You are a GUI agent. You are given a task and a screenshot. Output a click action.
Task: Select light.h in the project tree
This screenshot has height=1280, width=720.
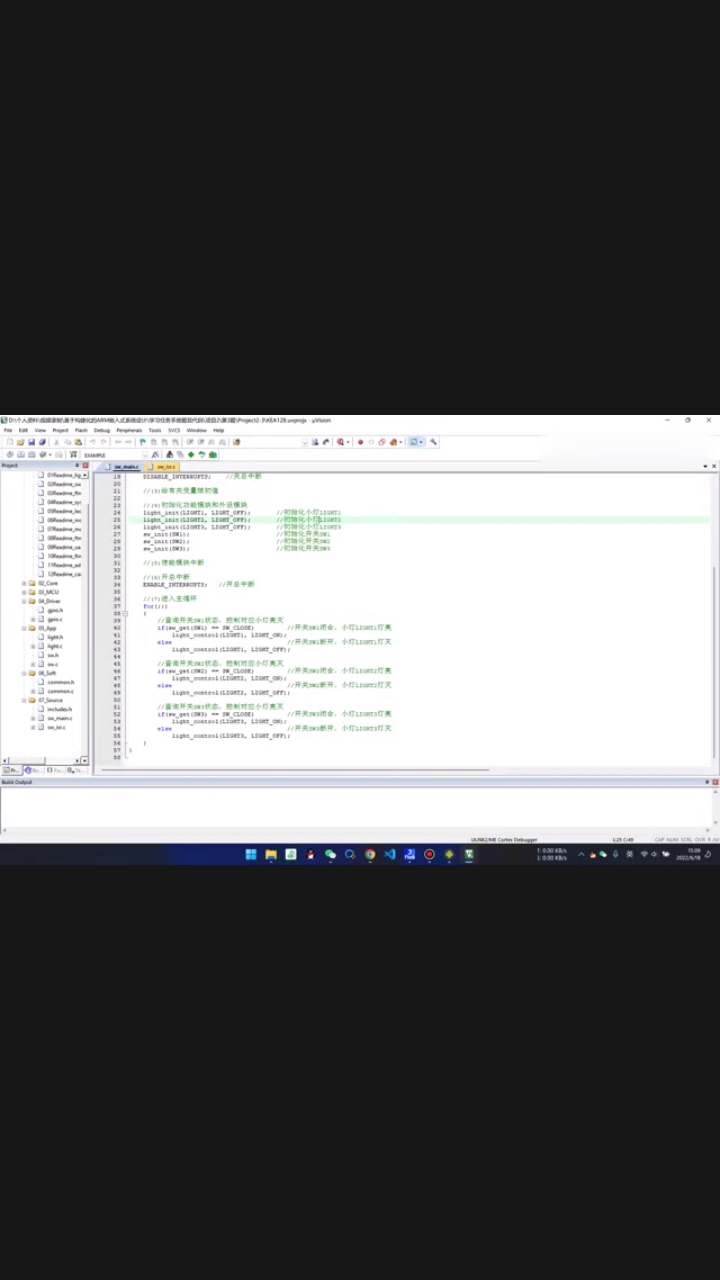pyautogui.click(x=55, y=637)
